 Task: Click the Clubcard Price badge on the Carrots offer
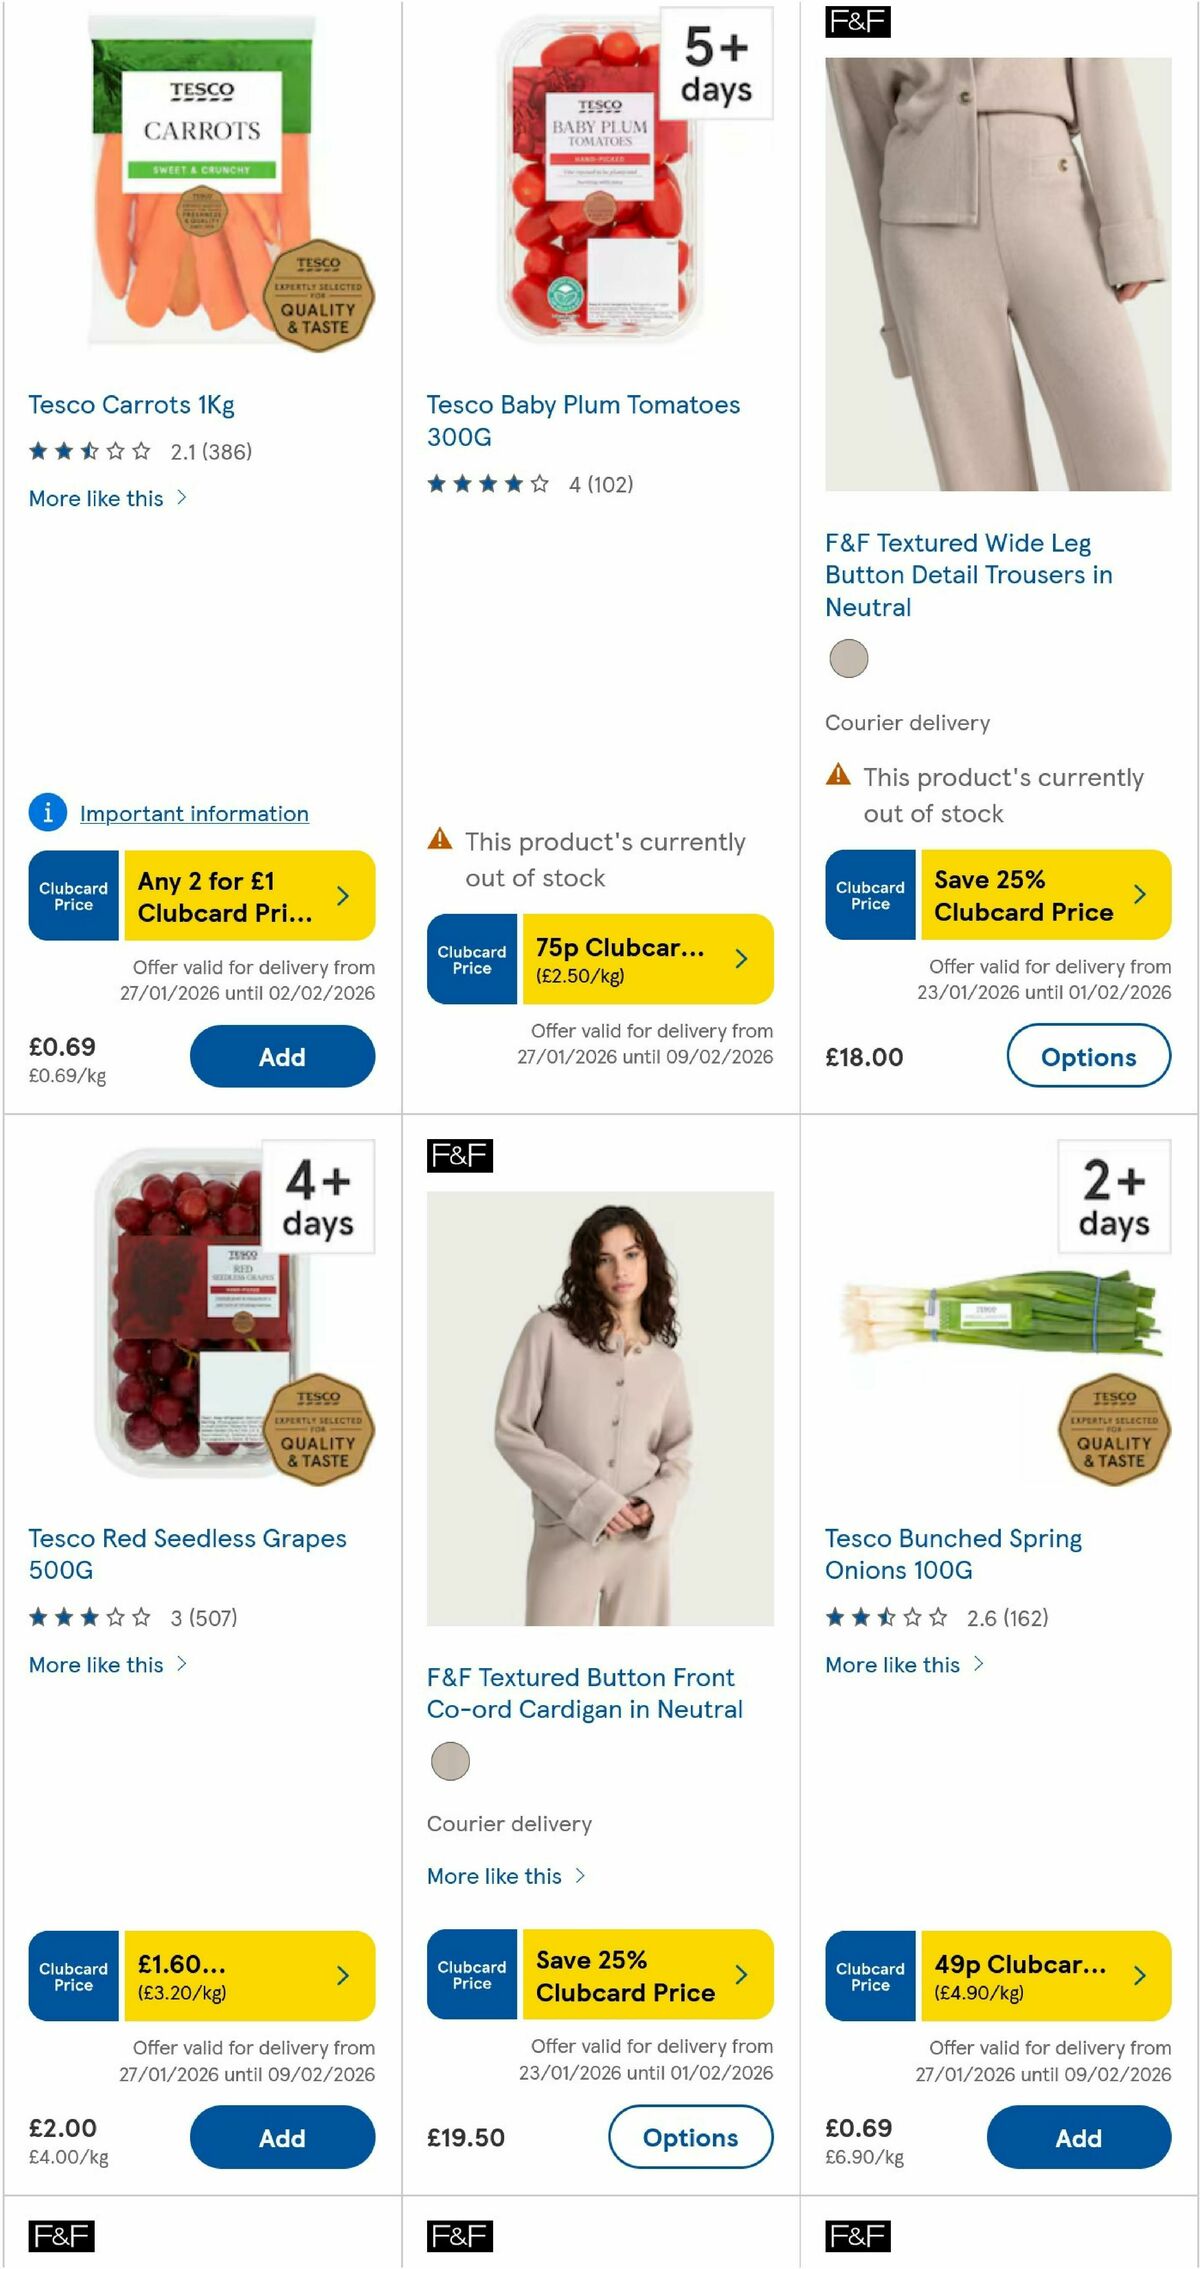tap(72, 895)
